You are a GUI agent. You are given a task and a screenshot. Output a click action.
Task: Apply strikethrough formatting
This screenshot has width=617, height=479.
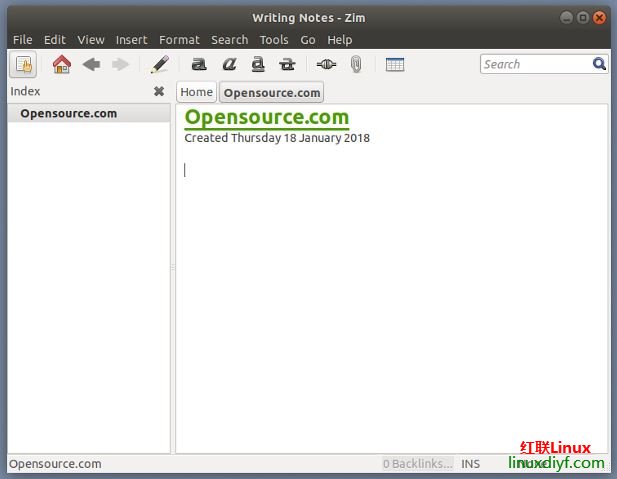pyautogui.click(x=288, y=65)
